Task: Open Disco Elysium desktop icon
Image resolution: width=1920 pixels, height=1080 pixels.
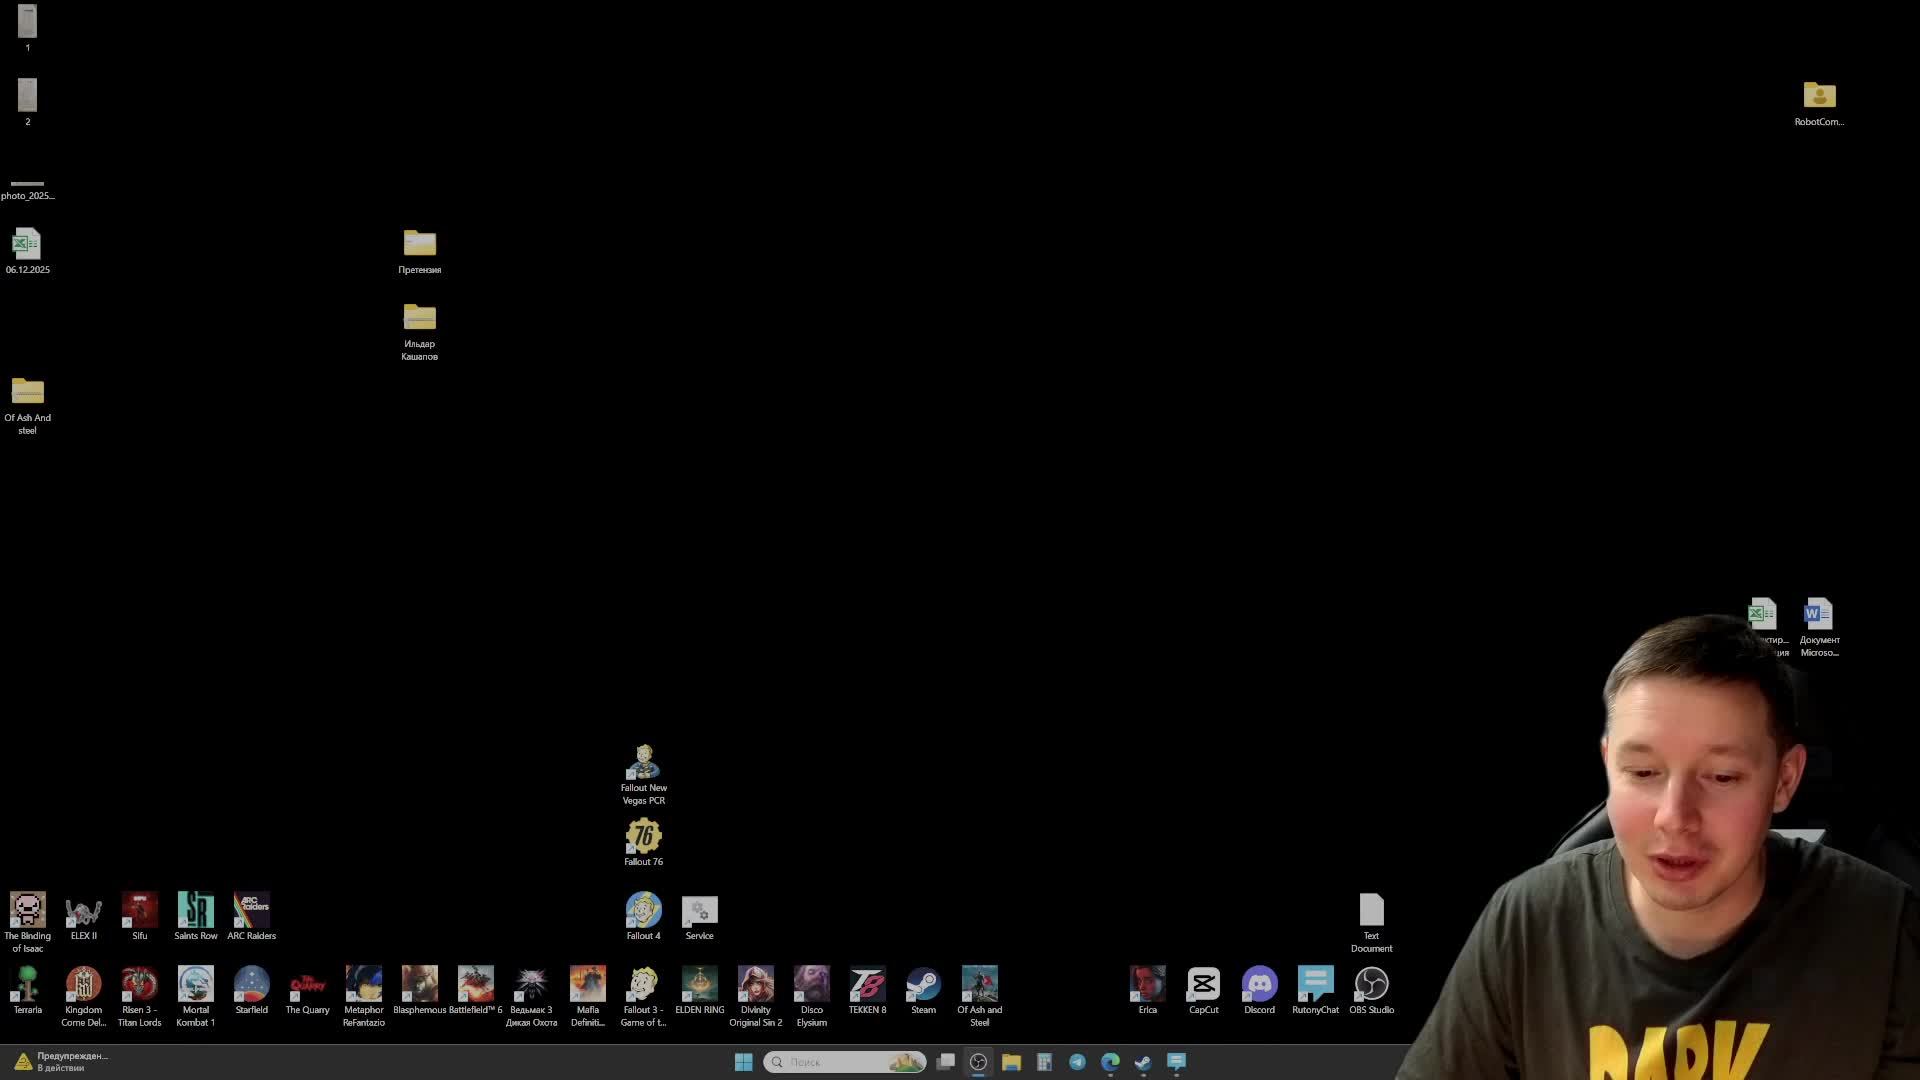Action: tap(811, 984)
